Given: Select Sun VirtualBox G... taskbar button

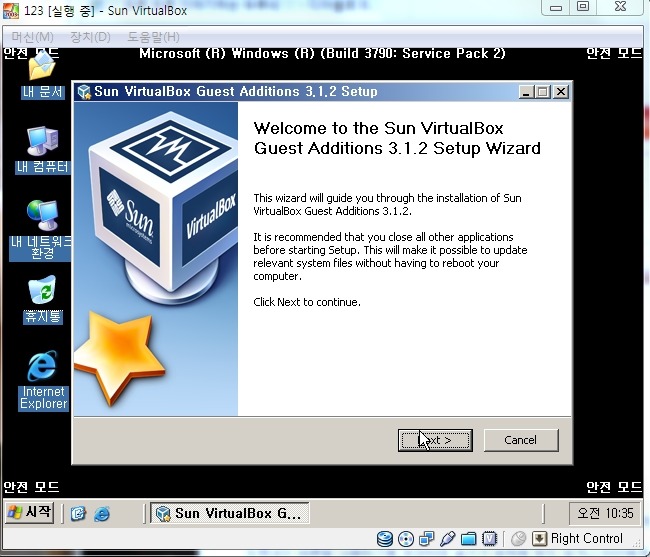Looking at the screenshot, I should point(229,513).
